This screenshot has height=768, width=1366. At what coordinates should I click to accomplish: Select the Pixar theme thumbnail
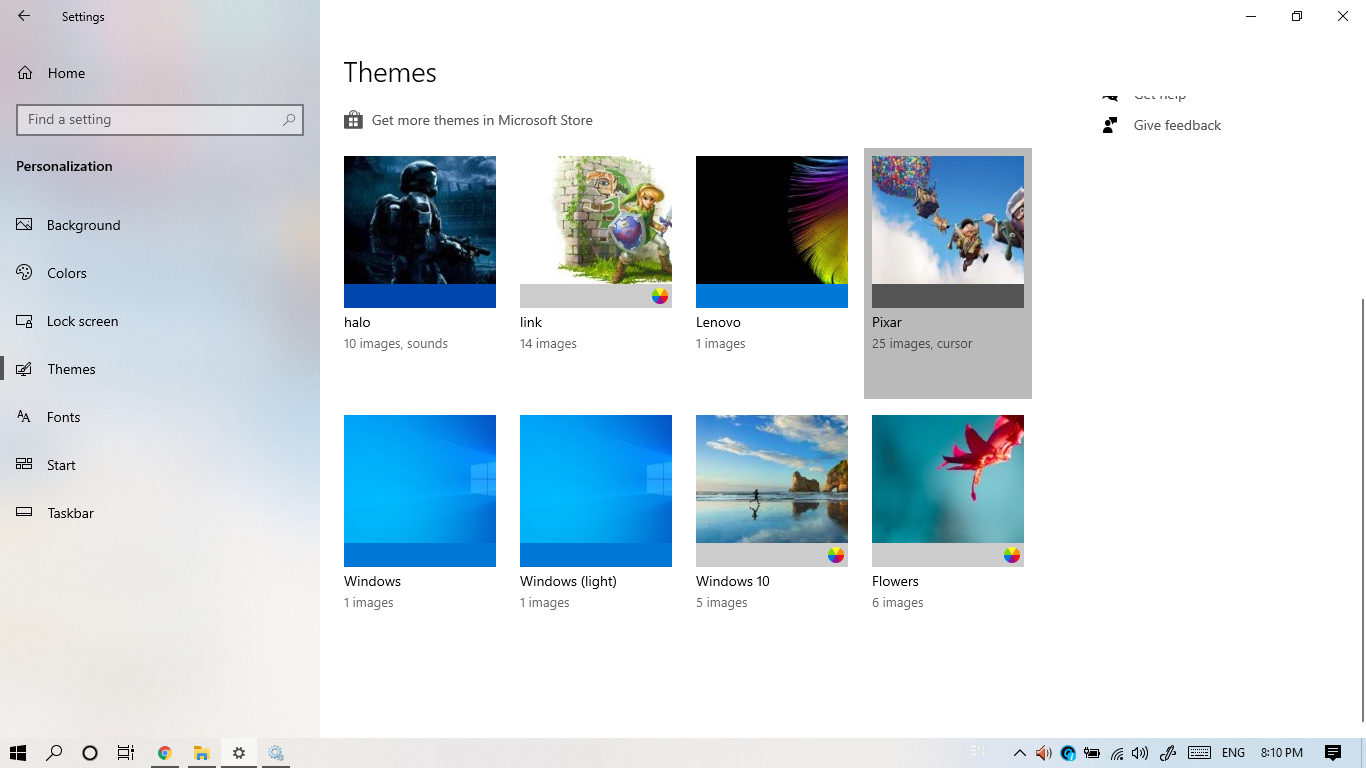[948, 232]
